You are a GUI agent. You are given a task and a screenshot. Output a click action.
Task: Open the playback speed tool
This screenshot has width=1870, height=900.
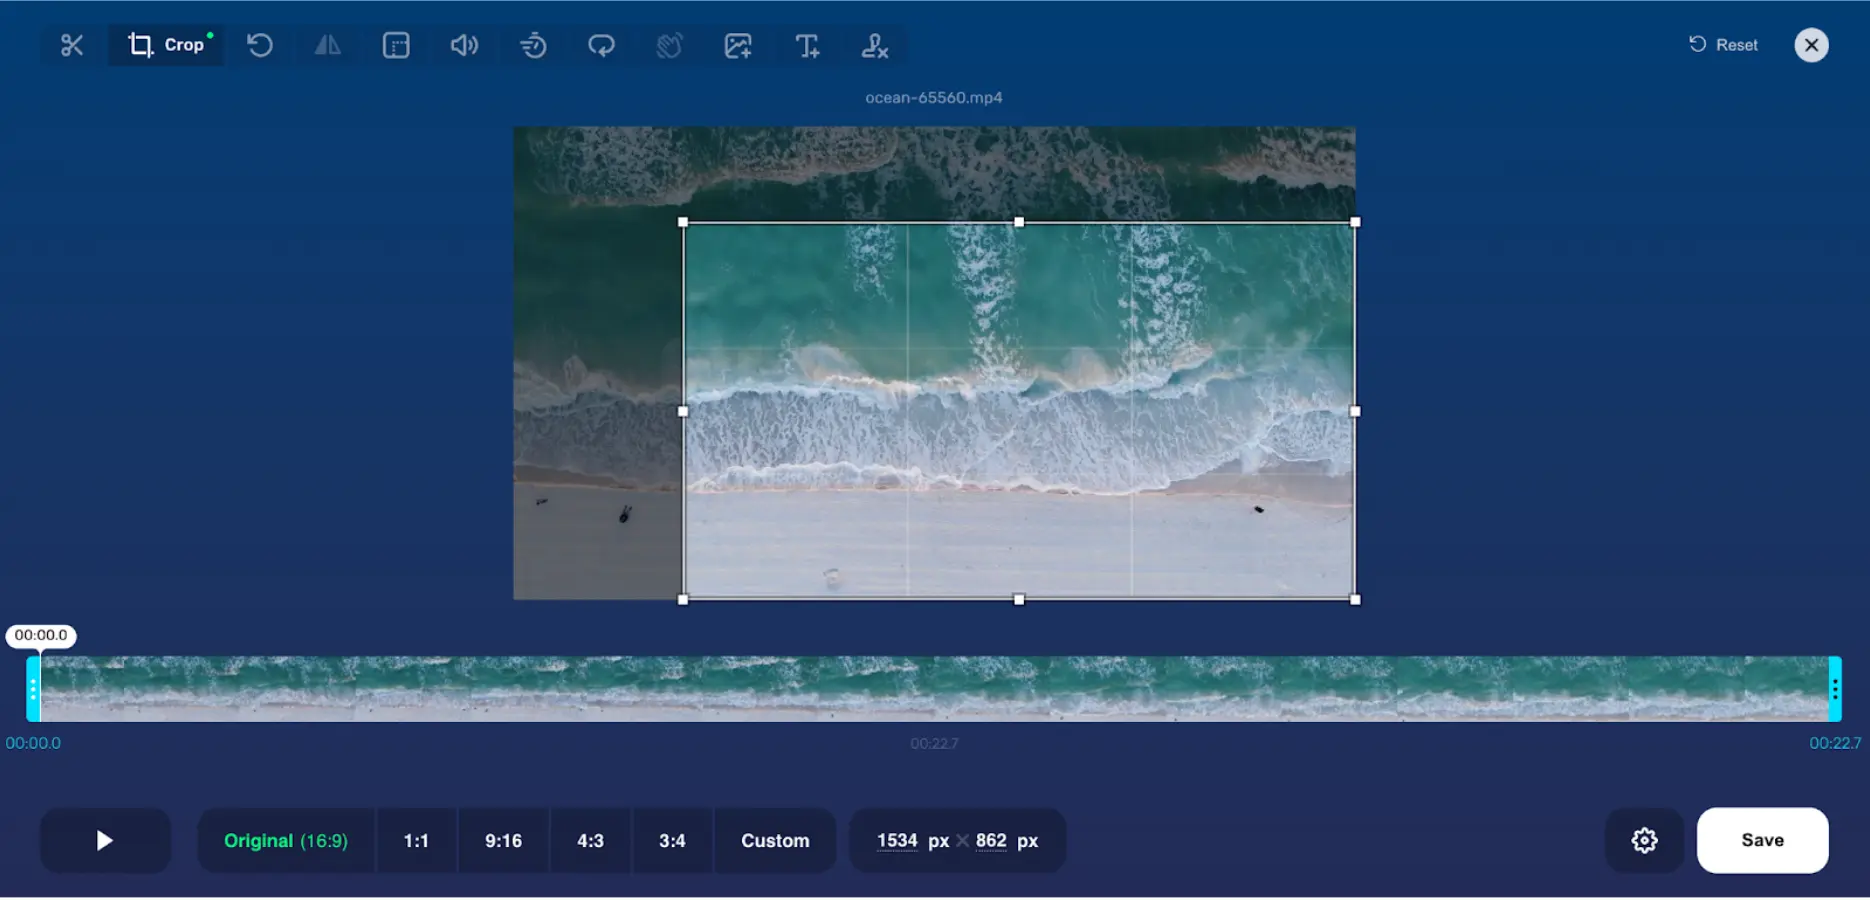coord(533,45)
